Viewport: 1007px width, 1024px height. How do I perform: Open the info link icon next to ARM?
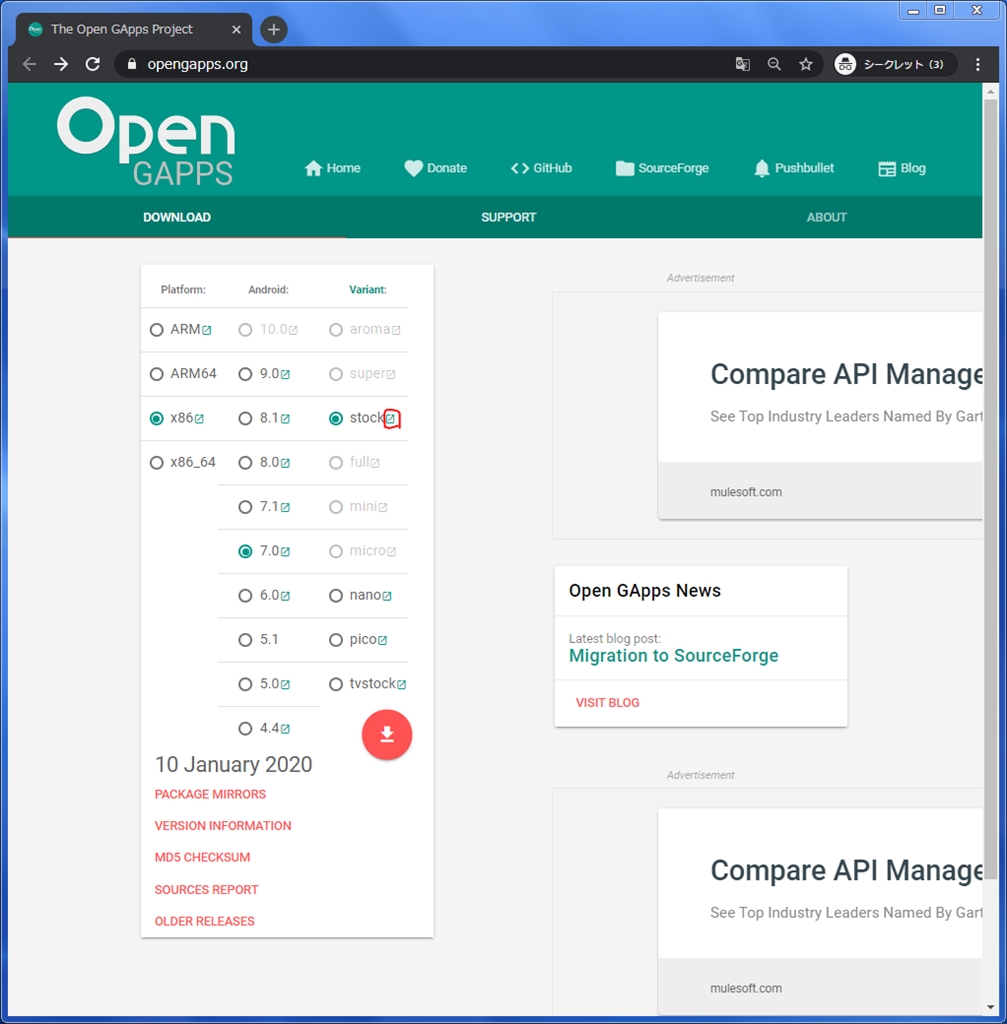click(206, 330)
